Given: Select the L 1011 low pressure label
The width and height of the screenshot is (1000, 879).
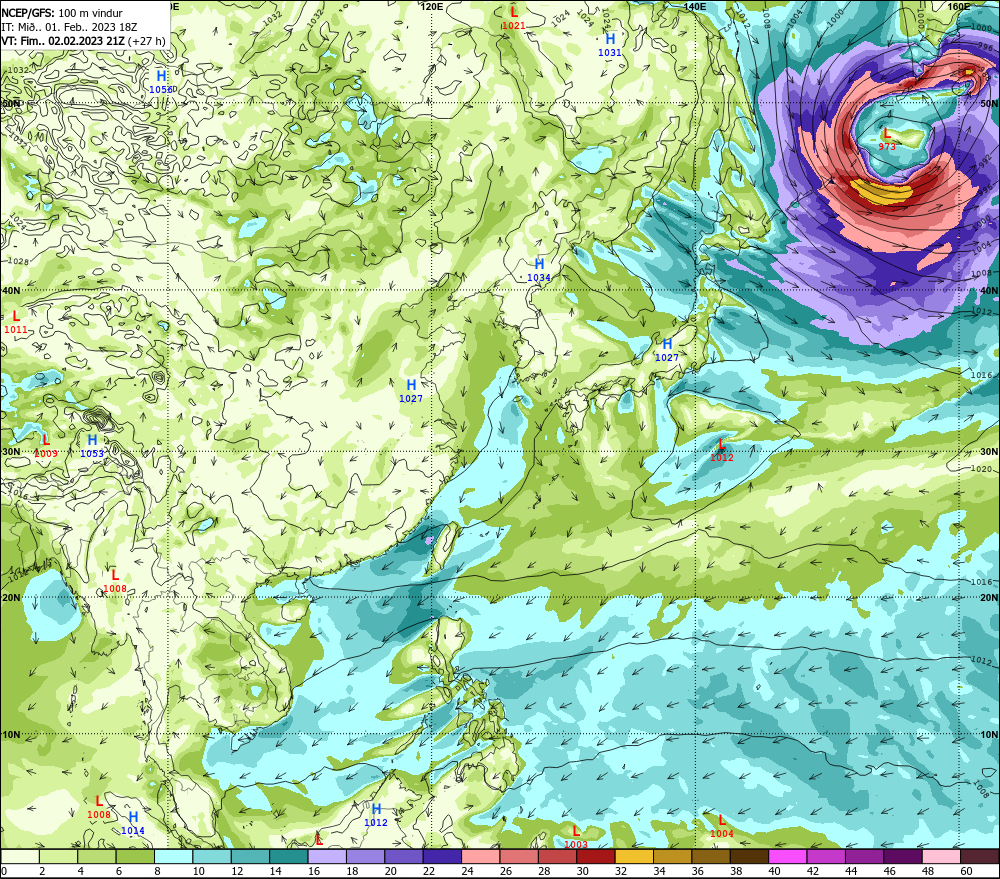Looking at the screenshot, I should point(16,322).
